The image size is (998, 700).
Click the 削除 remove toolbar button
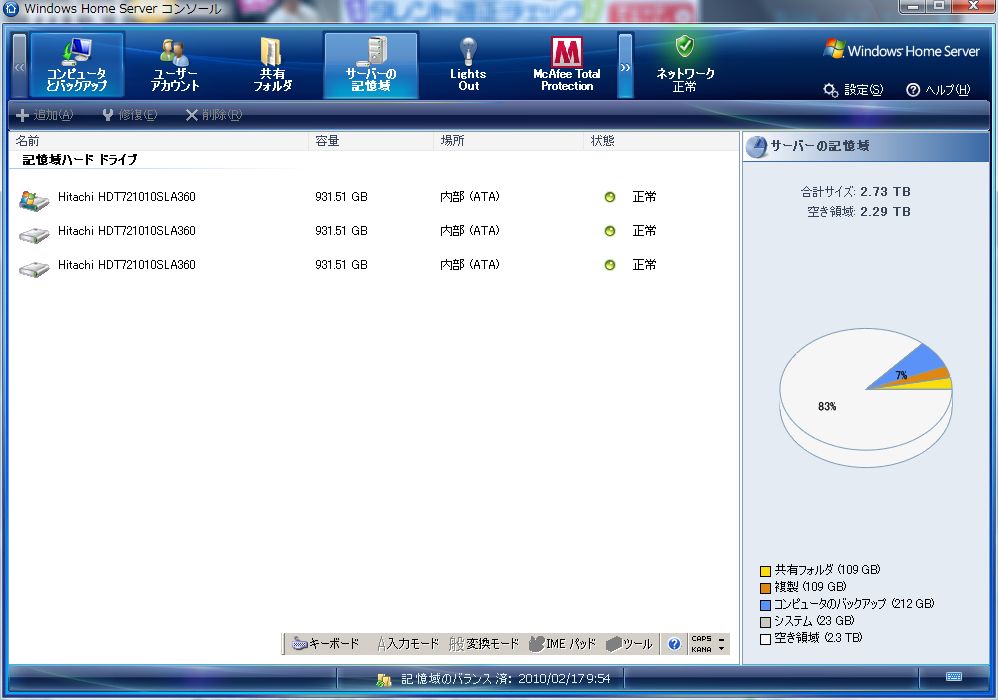pyautogui.click(x=213, y=115)
